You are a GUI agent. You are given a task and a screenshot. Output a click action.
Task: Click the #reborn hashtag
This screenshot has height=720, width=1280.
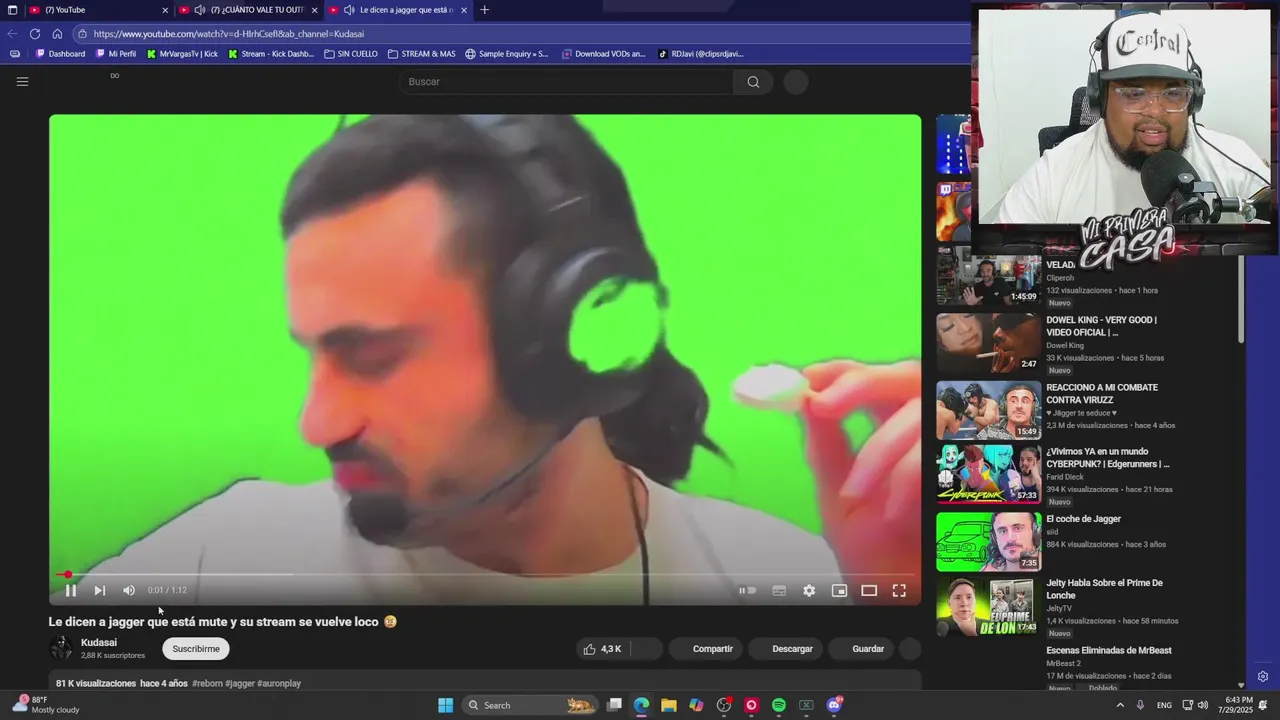(207, 684)
